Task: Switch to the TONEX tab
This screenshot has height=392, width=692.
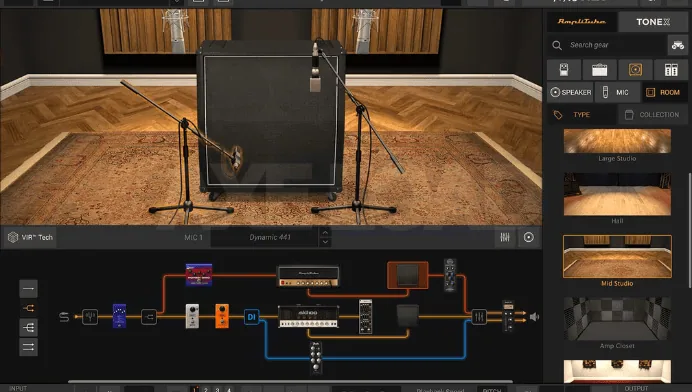Action: pyautogui.click(x=653, y=22)
